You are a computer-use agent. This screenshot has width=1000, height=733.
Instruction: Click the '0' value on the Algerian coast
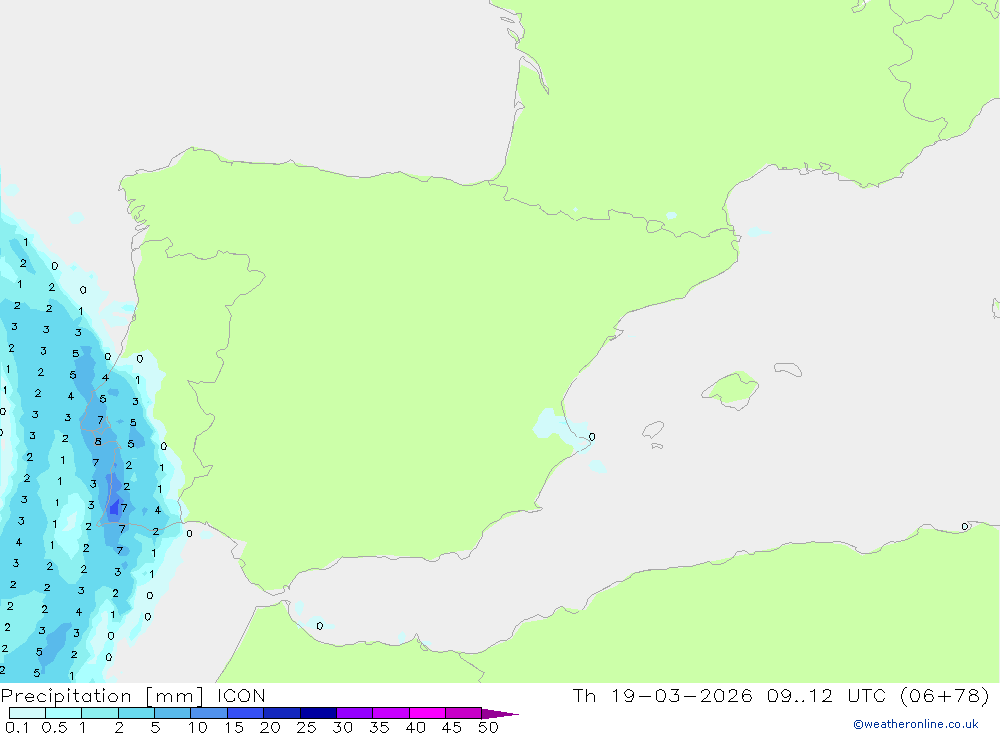(x=965, y=526)
